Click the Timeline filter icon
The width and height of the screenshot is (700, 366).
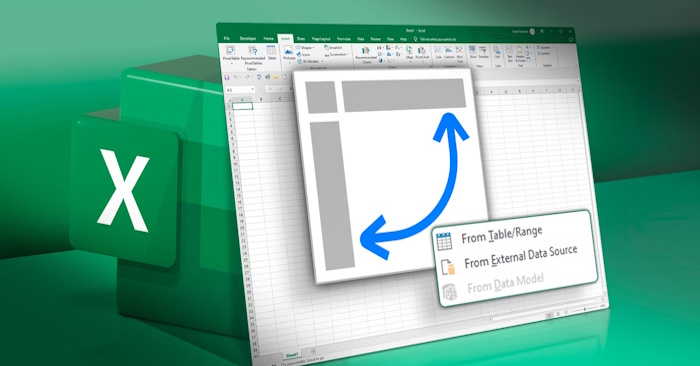coord(483,49)
